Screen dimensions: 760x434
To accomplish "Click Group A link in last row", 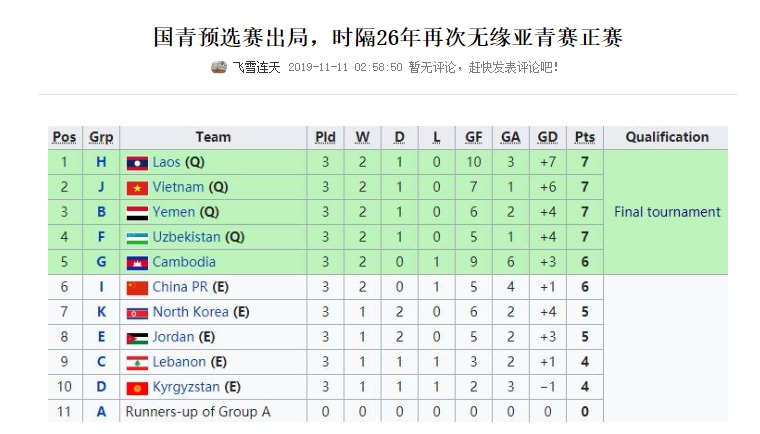I will point(101,412).
